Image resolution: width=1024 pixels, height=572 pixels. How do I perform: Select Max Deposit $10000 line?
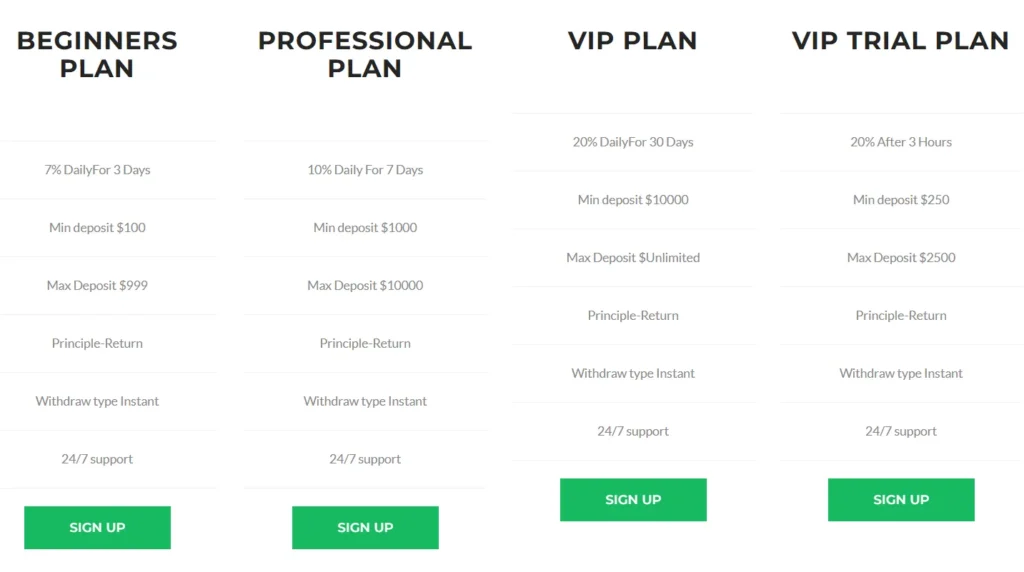pyautogui.click(x=365, y=286)
